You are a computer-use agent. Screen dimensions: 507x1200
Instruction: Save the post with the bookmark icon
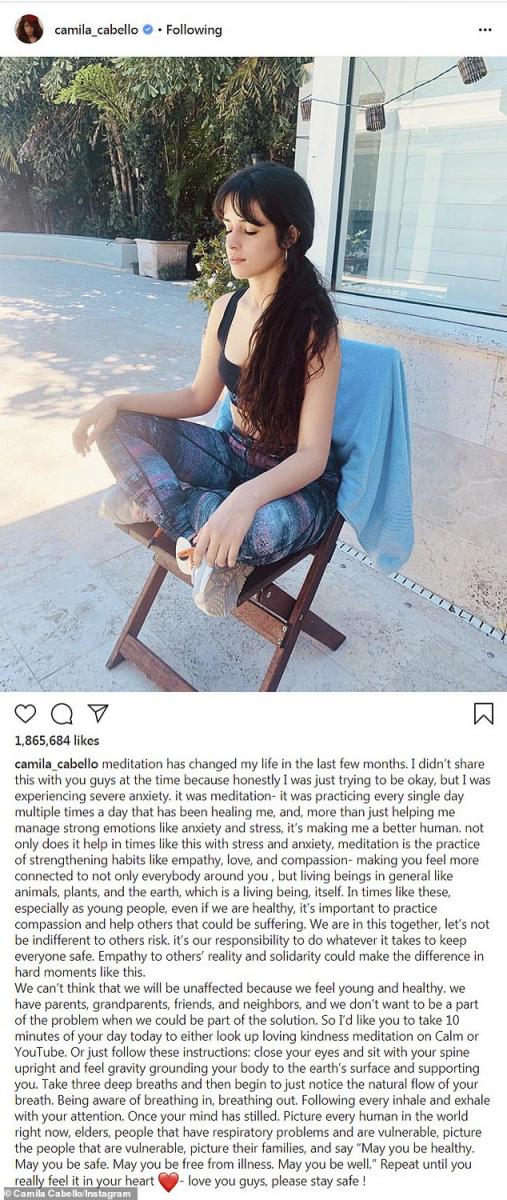483,713
